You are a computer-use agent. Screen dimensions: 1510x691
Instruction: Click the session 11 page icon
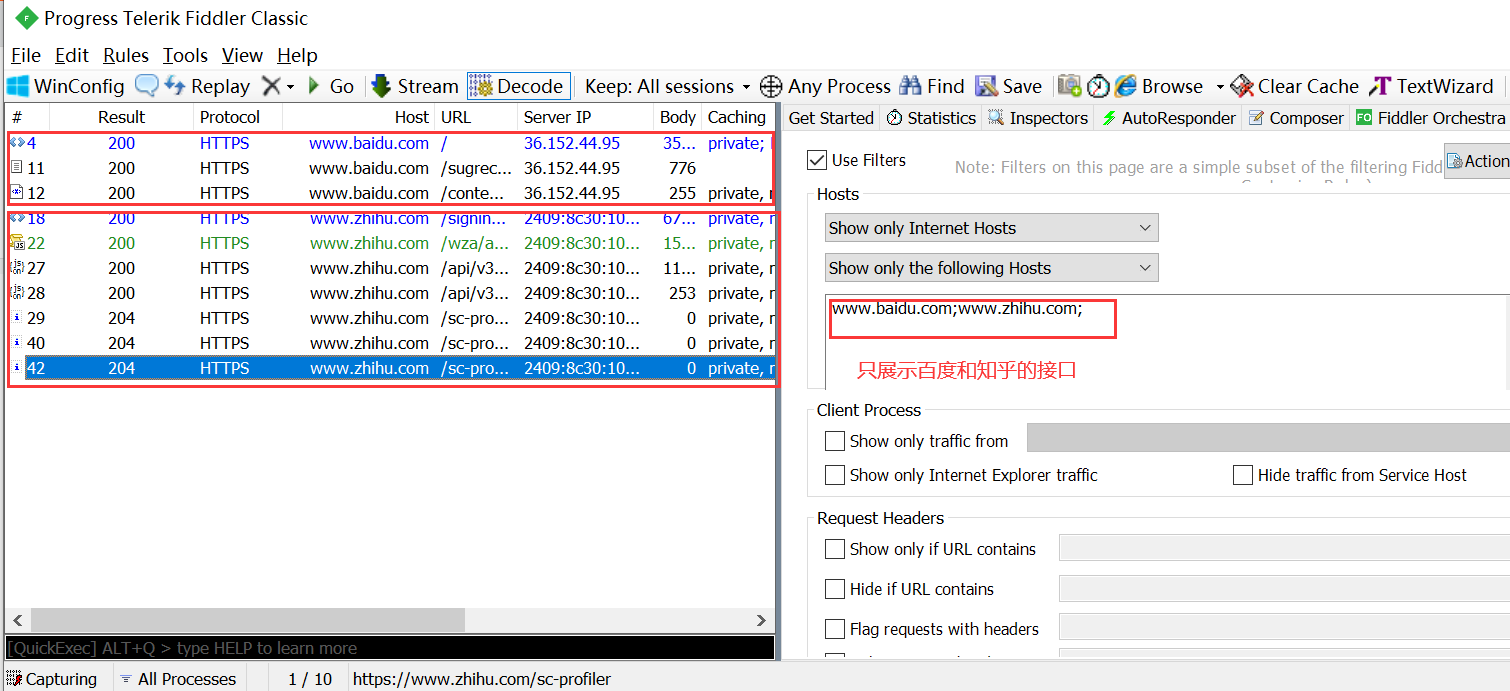[17, 168]
